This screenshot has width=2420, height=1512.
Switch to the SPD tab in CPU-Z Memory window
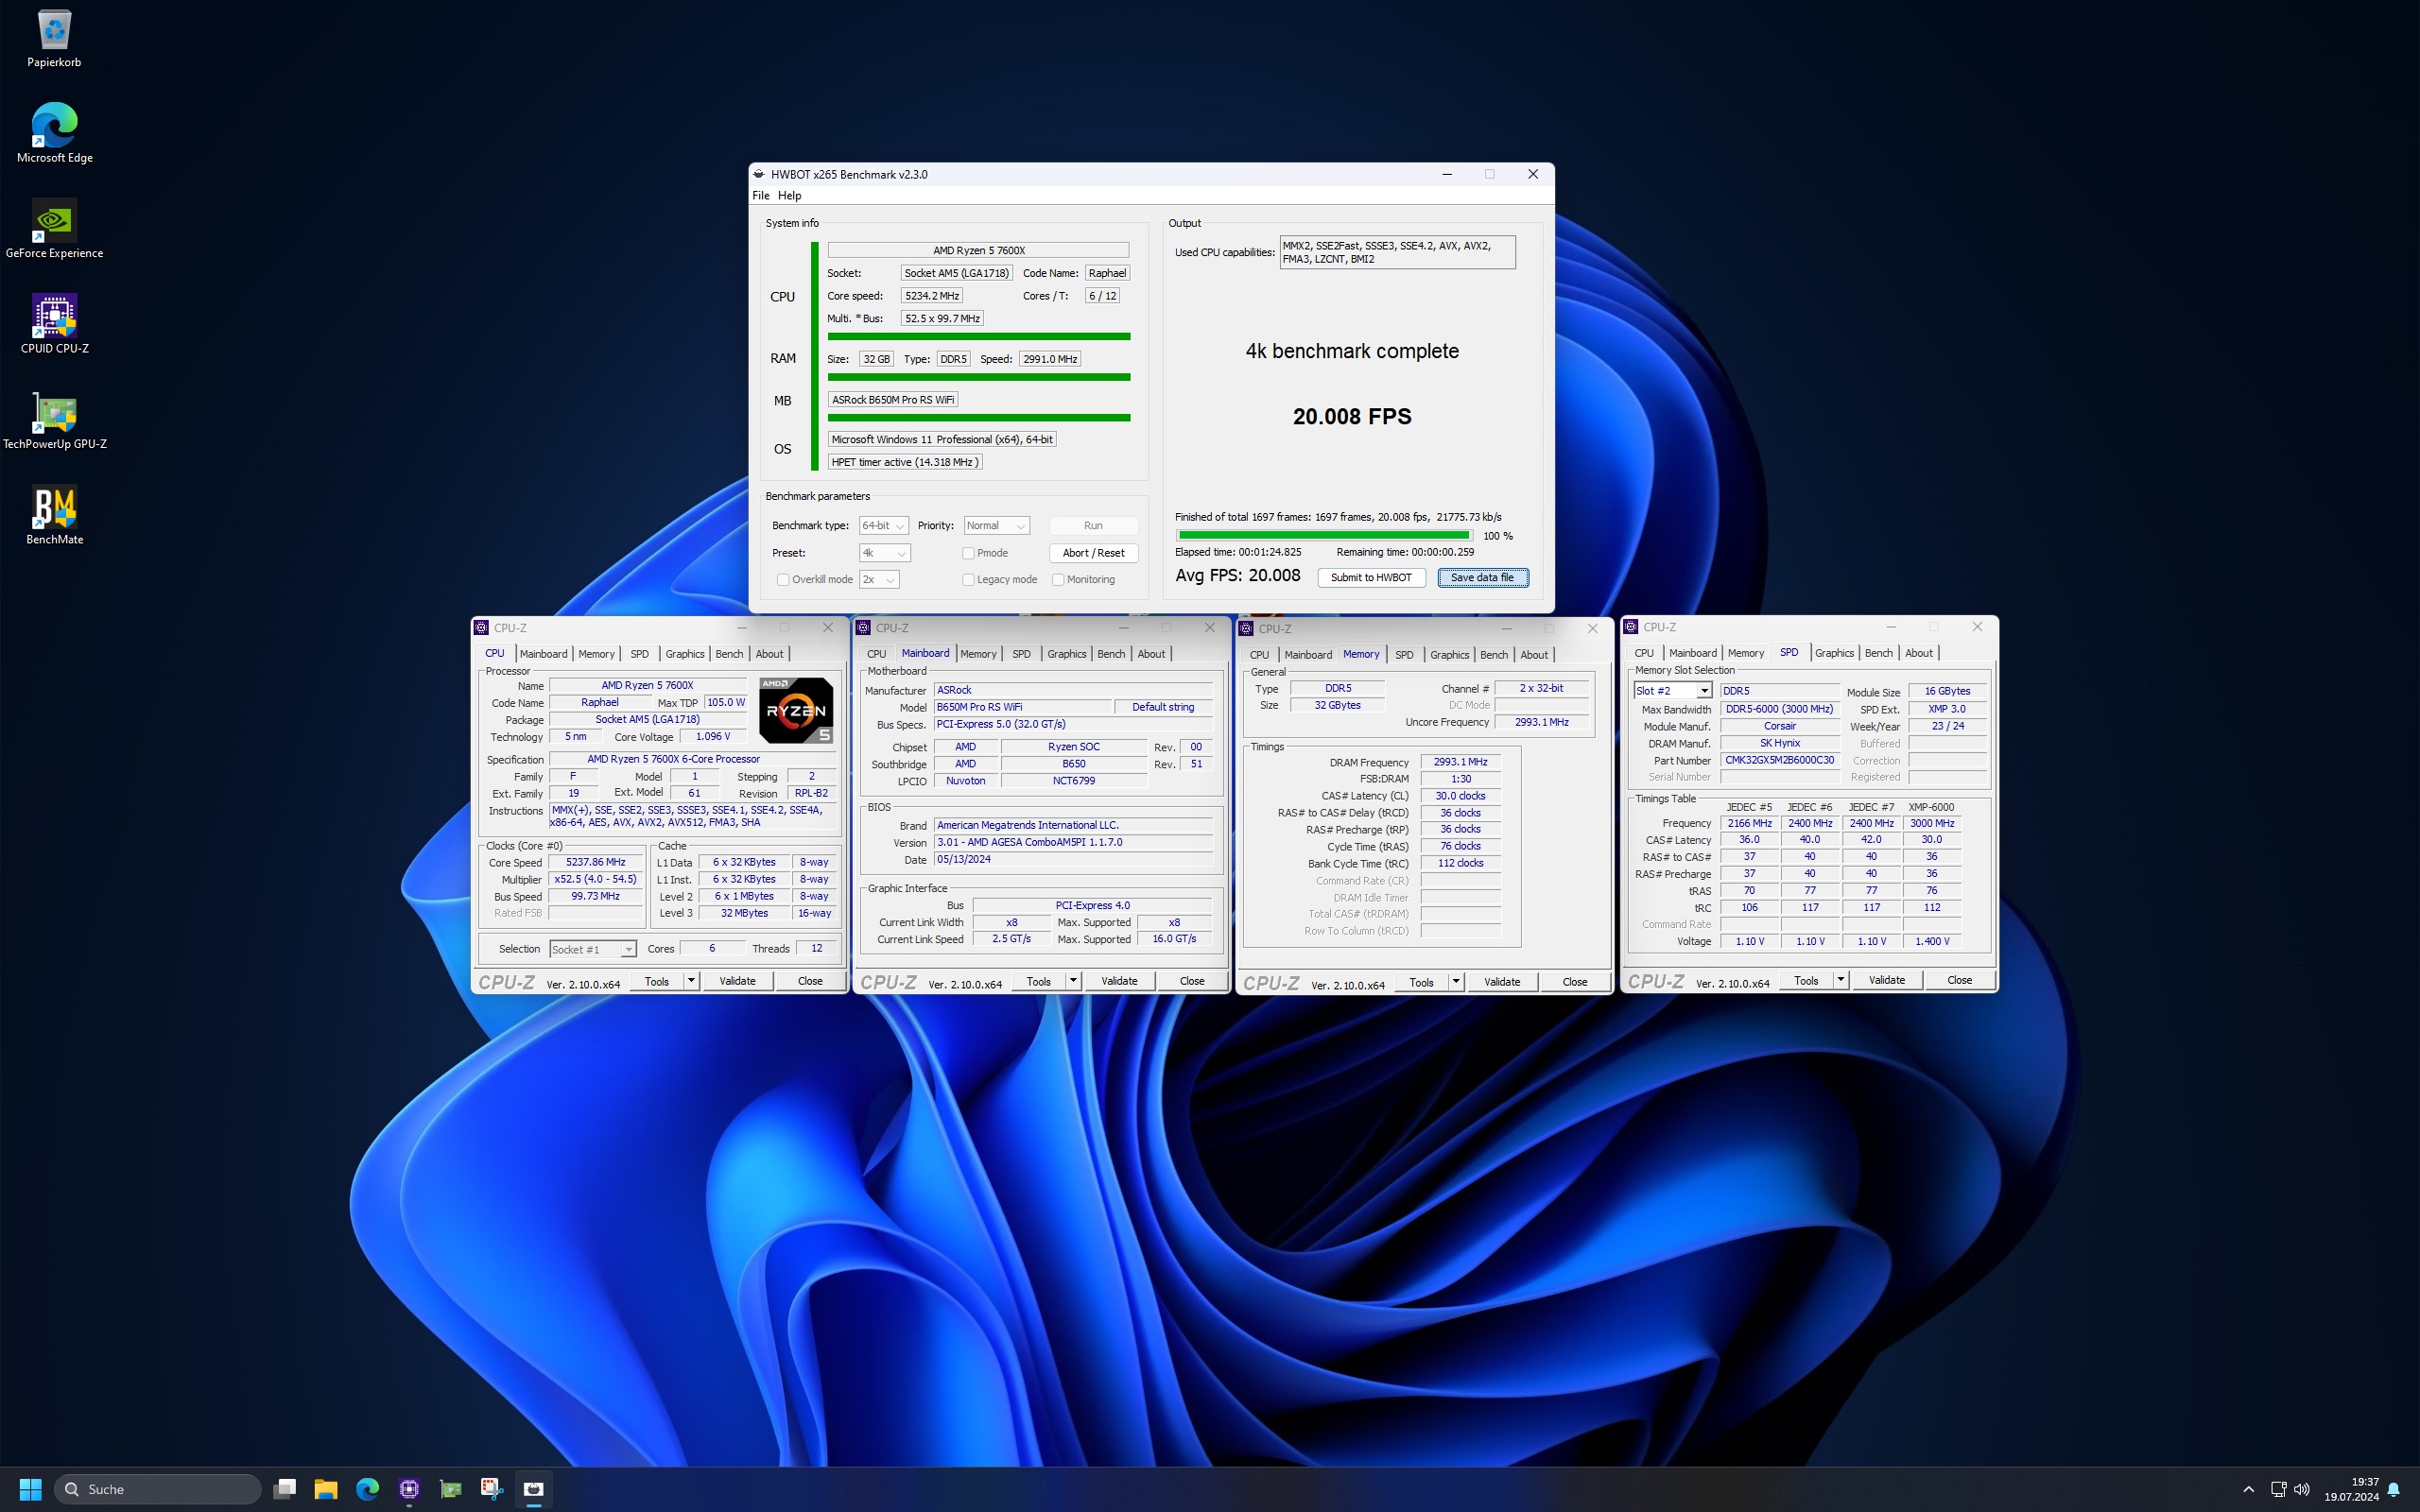tap(1404, 655)
